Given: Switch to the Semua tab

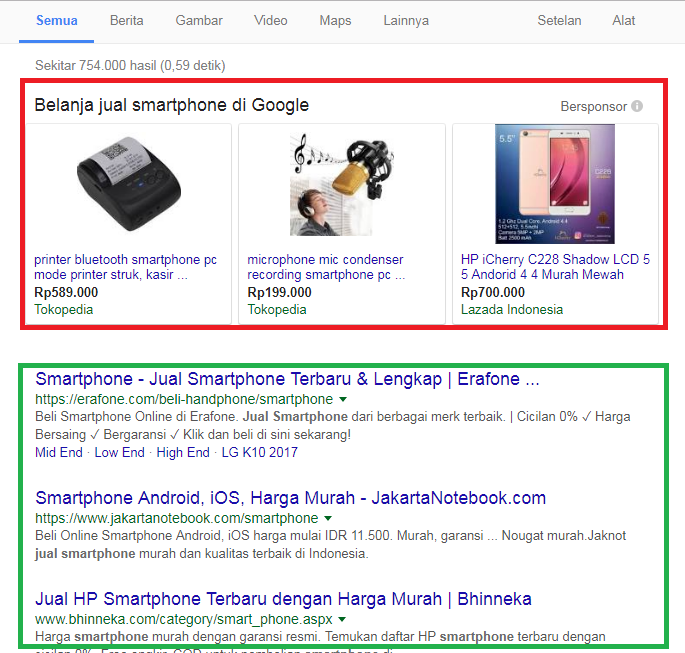Looking at the screenshot, I should [x=57, y=21].
